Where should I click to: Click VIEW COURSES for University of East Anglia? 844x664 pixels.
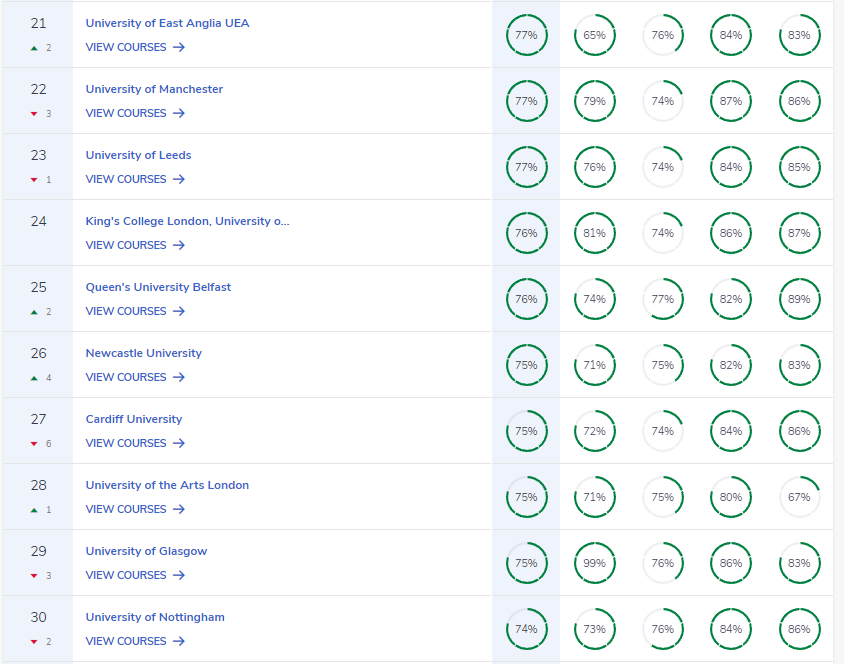135,47
